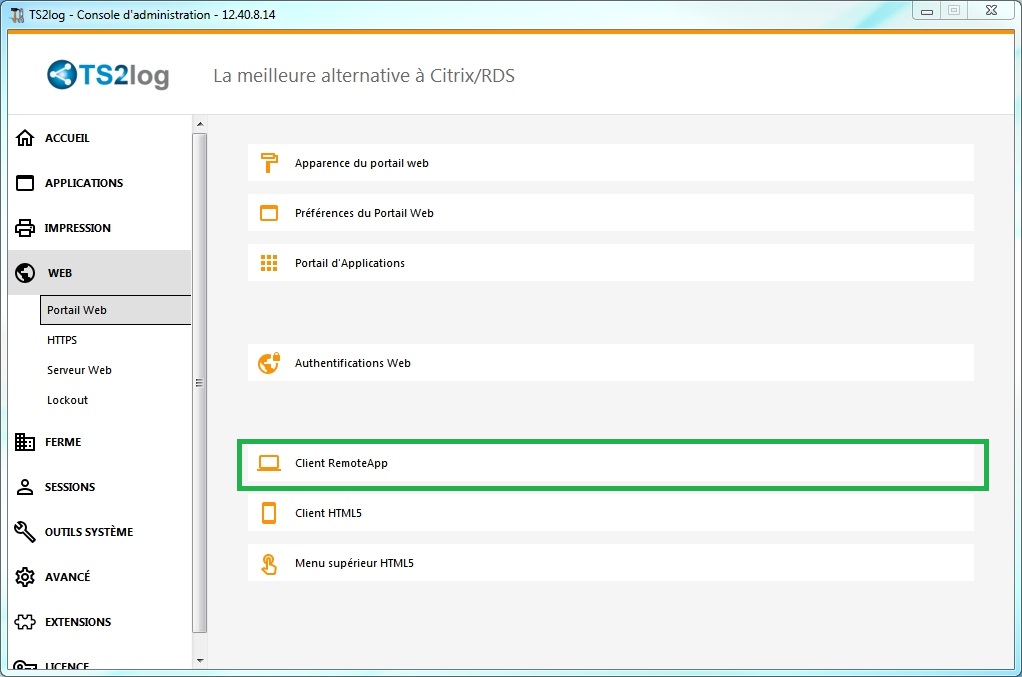Open the FERME section label
1022x677 pixels.
coord(63,442)
